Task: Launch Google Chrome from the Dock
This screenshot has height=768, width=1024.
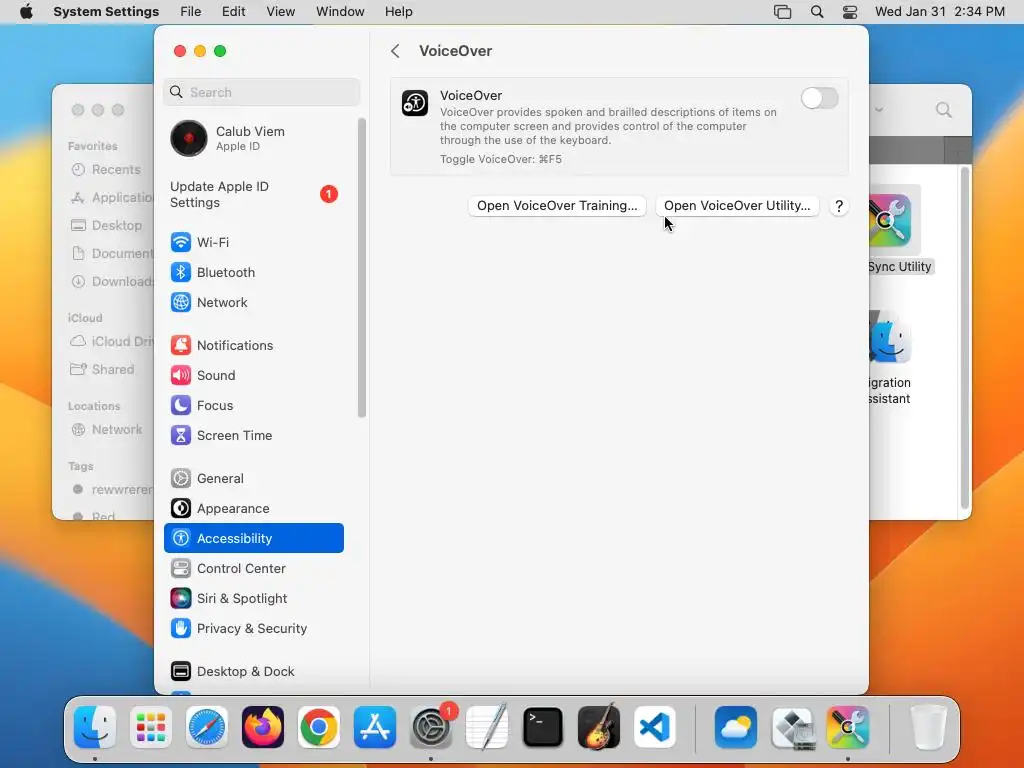Action: tap(319, 727)
